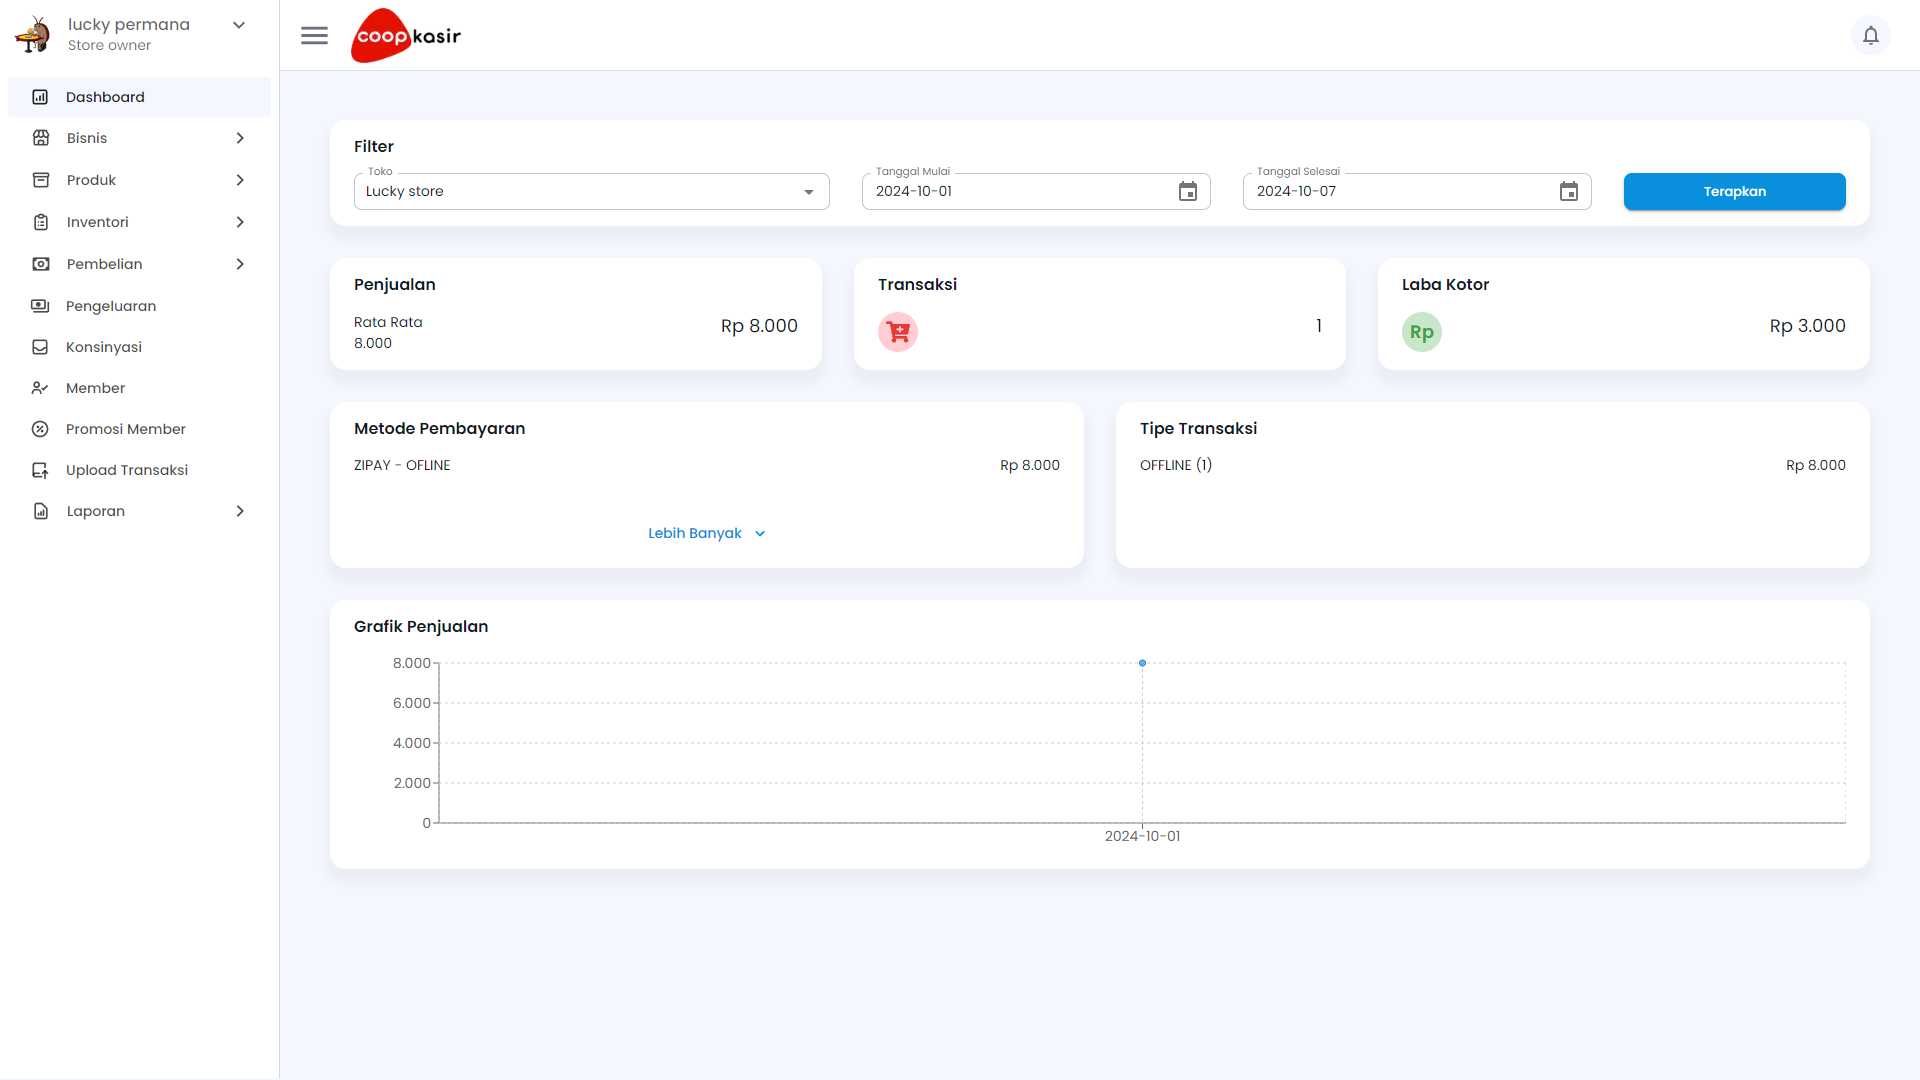
Task: Open the Dashboard sidebar icon
Action: 40,96
